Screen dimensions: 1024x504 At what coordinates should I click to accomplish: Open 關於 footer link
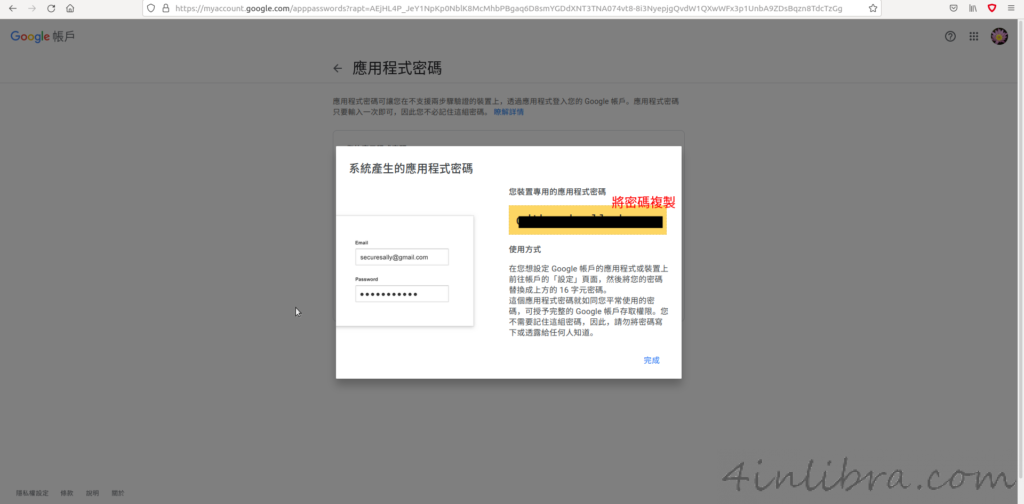tap(118, 494)
